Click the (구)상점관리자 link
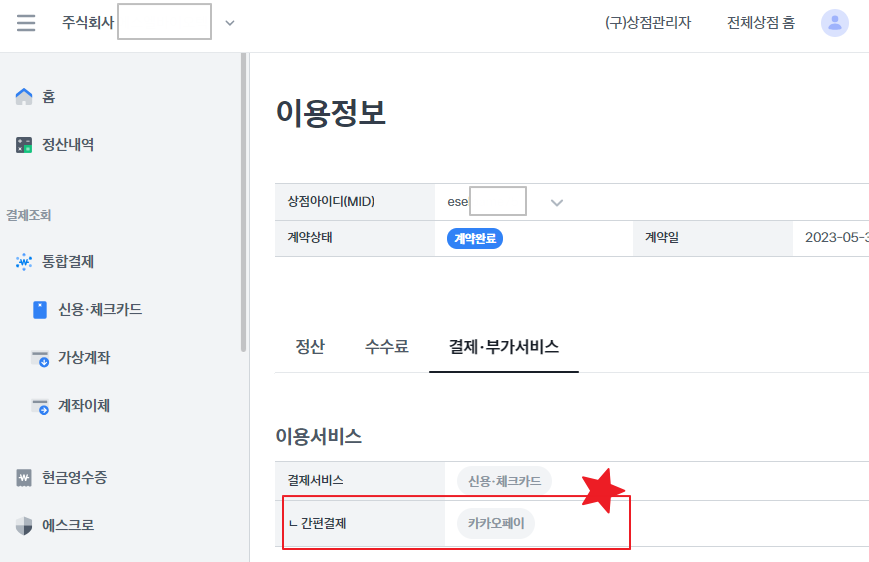Viewport: 869px width, 562px height. tap(648, 23)
